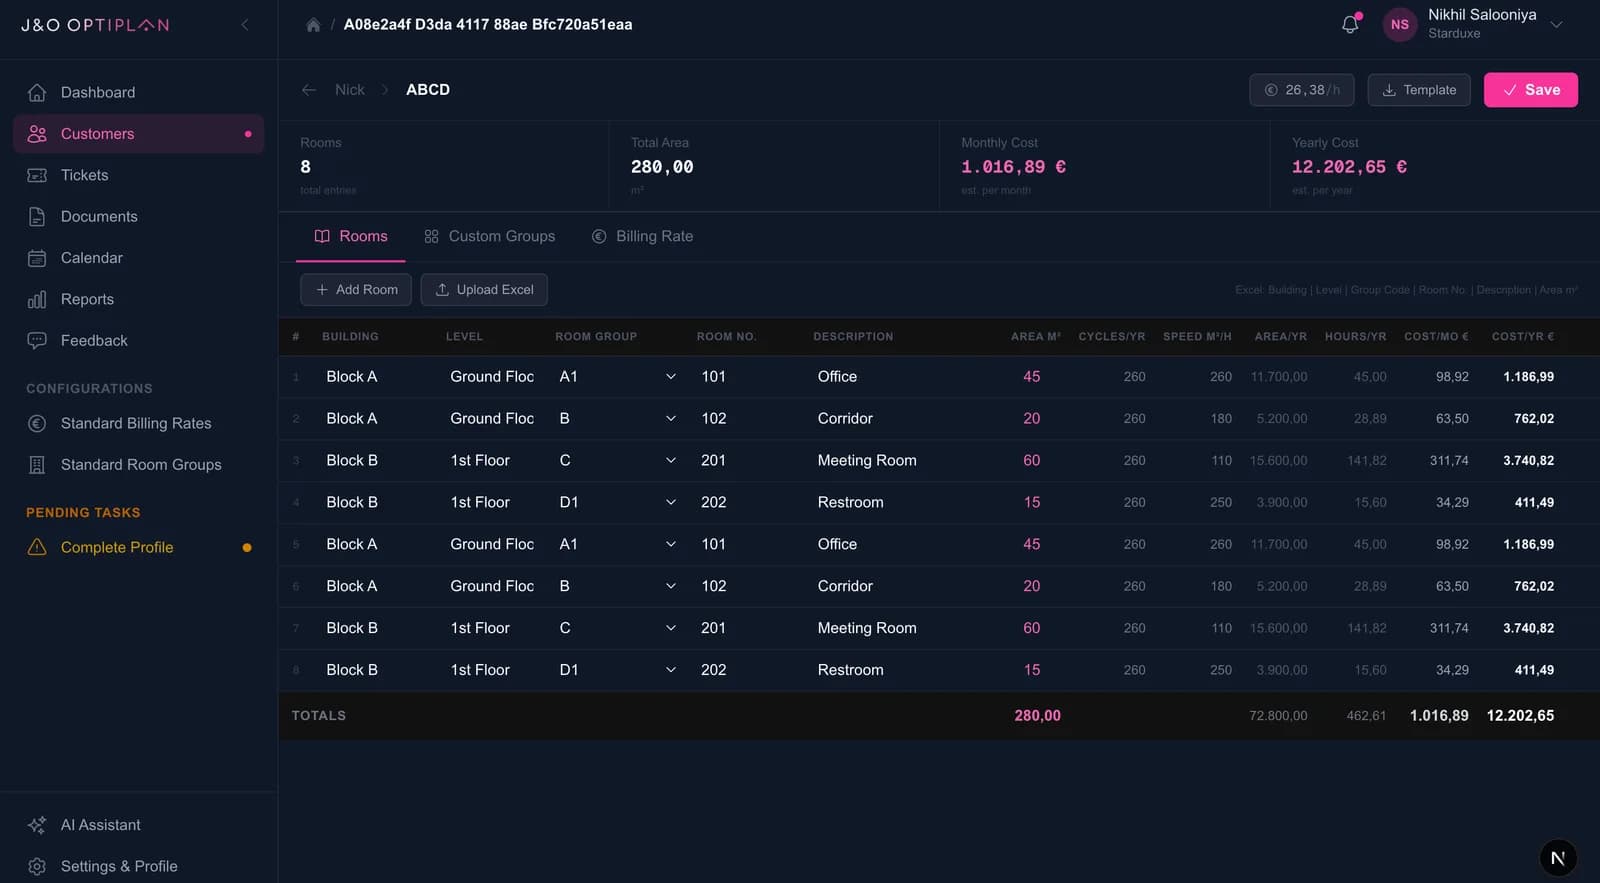Open room group dropdown in row 3
The width and height of the screenshot is (1600, 883).
(618, 461)
